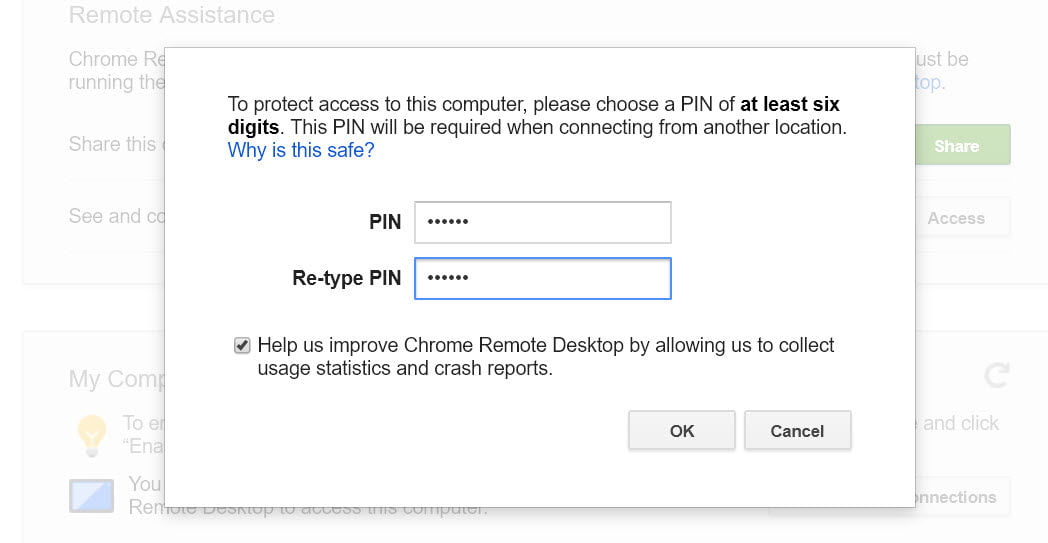The height and width of the screenshot is (543, 1048).
Task: Click the refresh icon beside My Computers
Action: click(x=996, y=375)
